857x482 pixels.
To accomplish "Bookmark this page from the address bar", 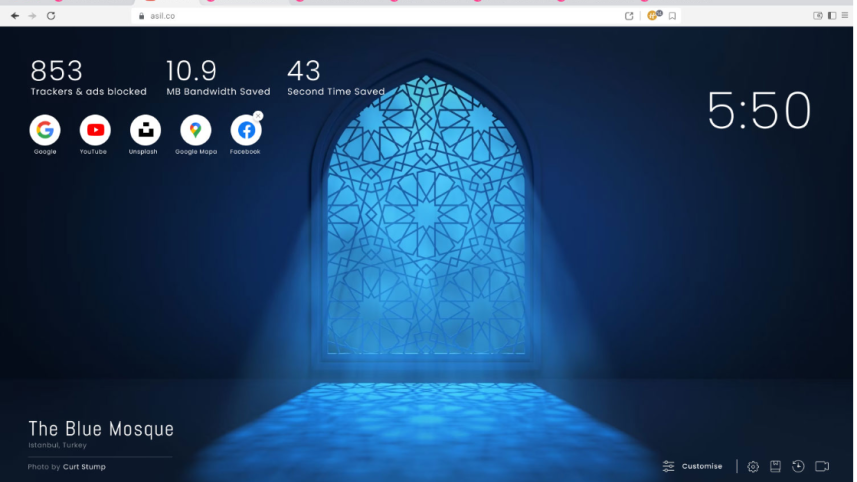I will (x=673, y=16).
